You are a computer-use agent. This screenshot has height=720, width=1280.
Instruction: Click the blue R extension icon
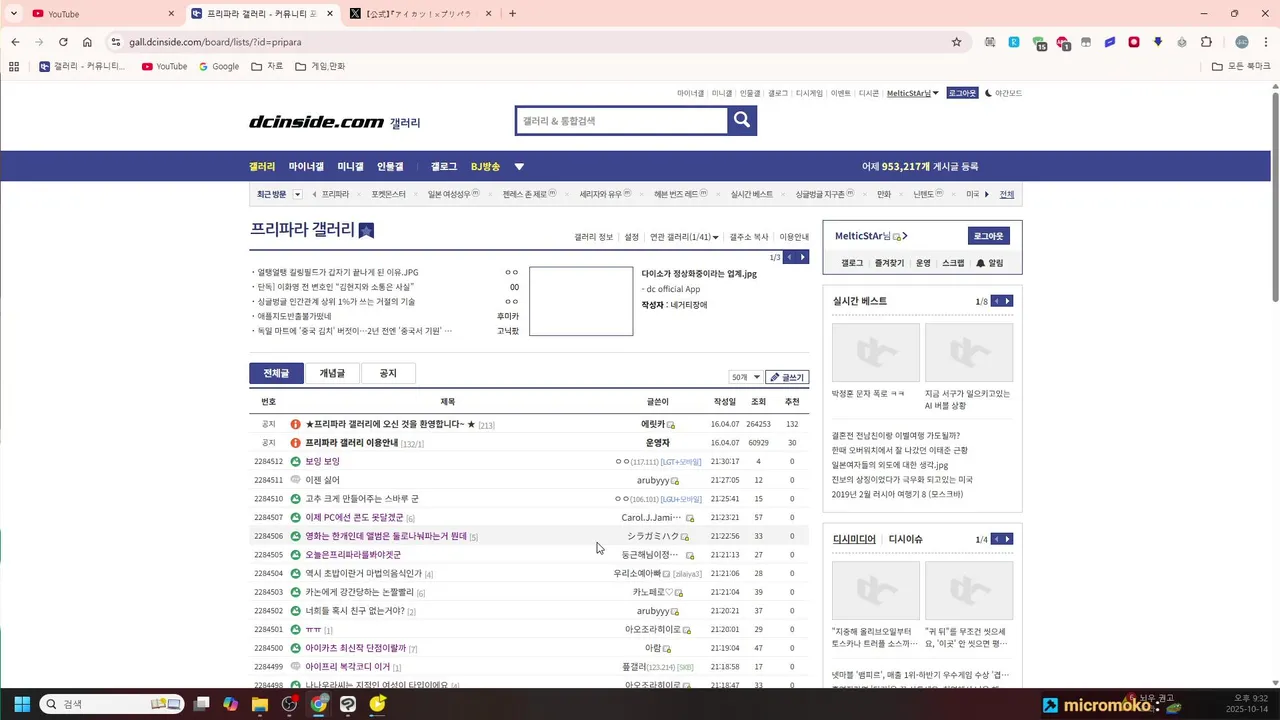[1014, 42]
